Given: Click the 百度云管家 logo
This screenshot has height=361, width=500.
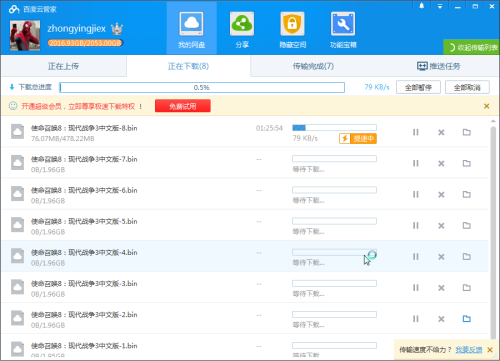Looking at the screenshot, I should click(33, 9).
